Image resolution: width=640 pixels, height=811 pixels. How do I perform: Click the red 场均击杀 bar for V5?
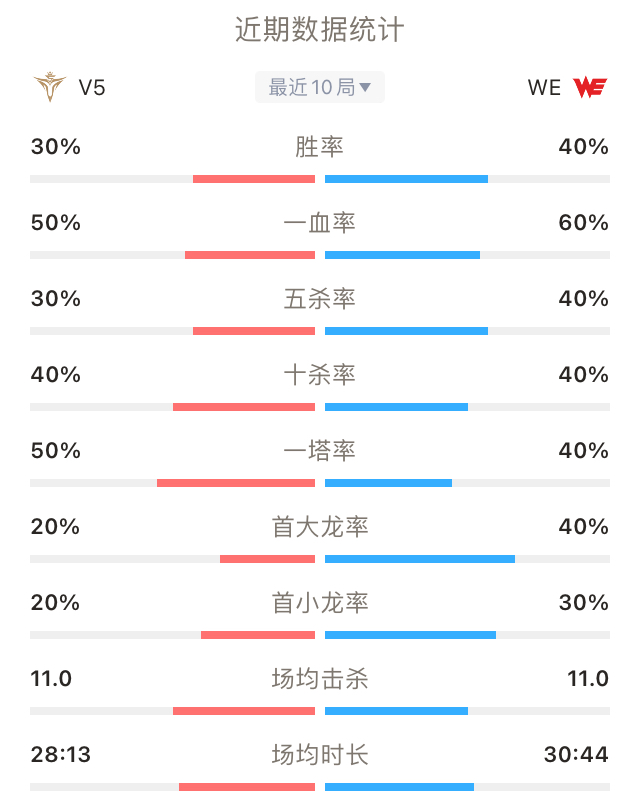click(244, 711)
